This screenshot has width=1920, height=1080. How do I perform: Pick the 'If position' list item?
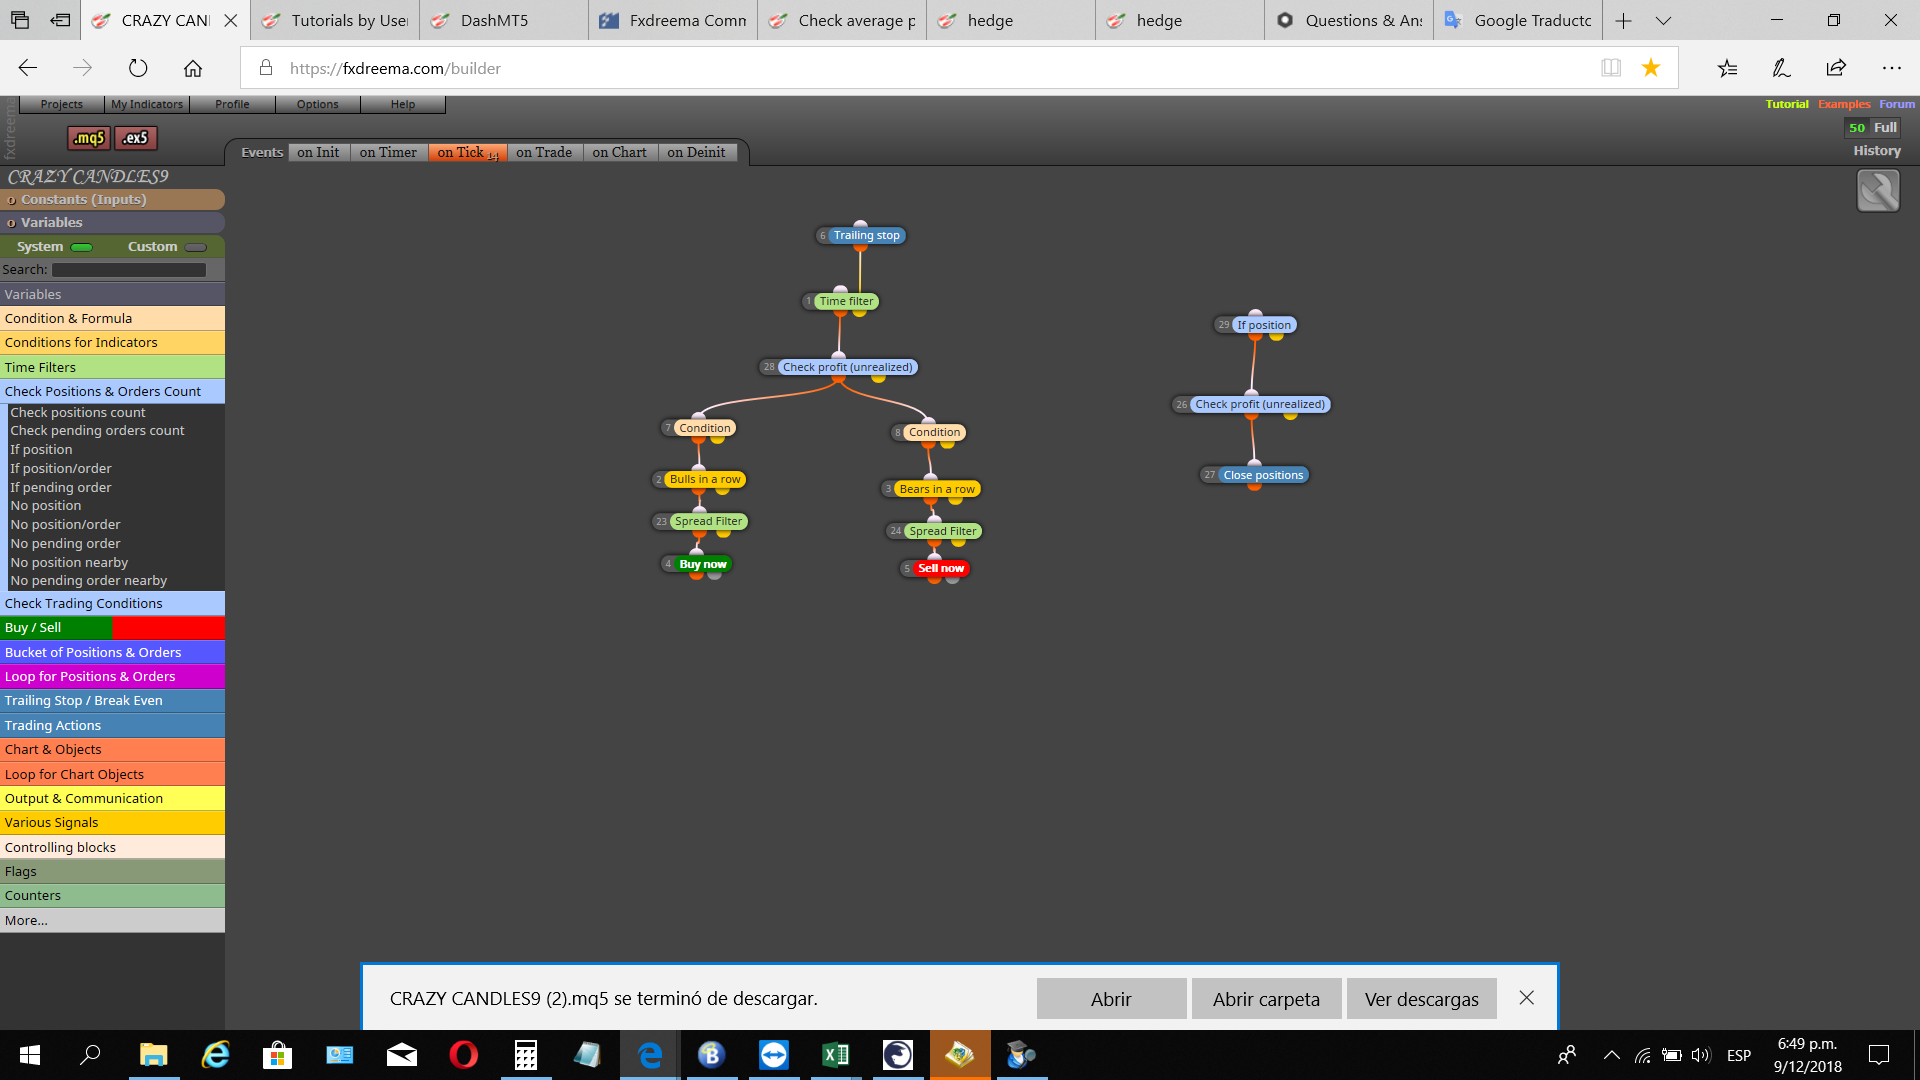click(41, 449)
